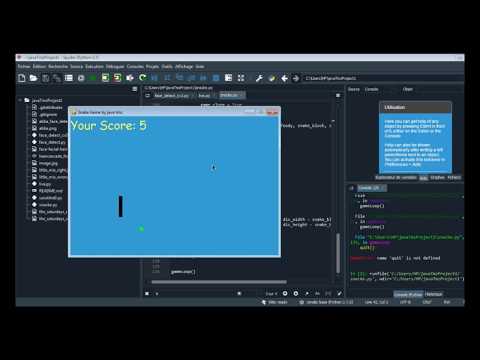Re-run the last script with the green arrow
480x360 pixels.
point(142,78)
